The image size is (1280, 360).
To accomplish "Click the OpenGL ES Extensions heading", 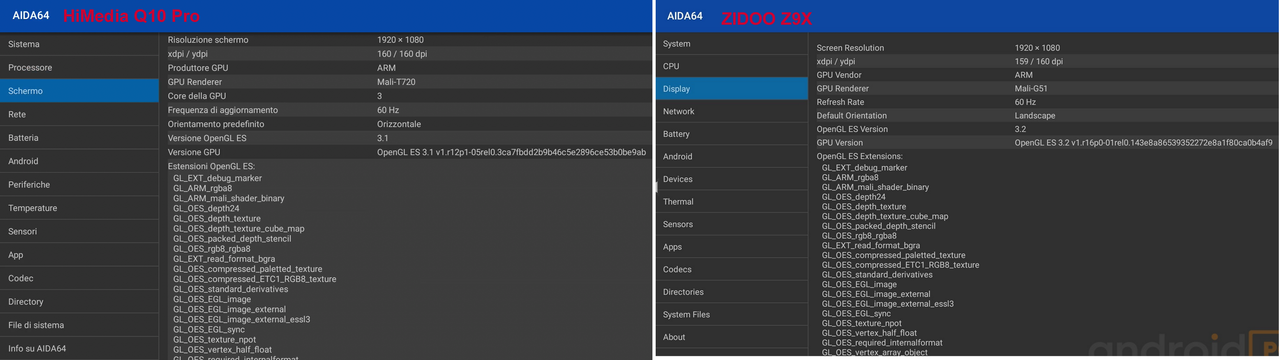I will tap(860, 157).
